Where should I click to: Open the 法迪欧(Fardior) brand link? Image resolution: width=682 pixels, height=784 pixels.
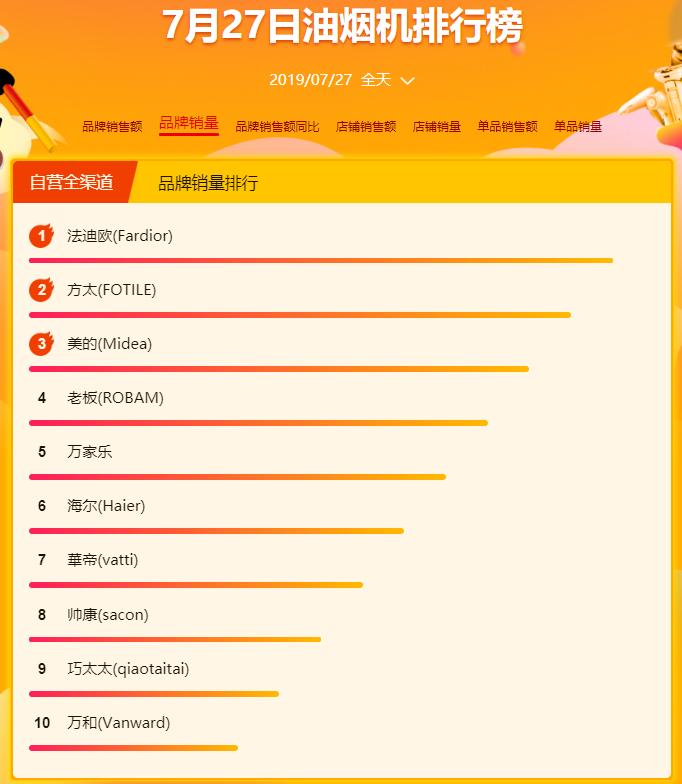(120, 236)
